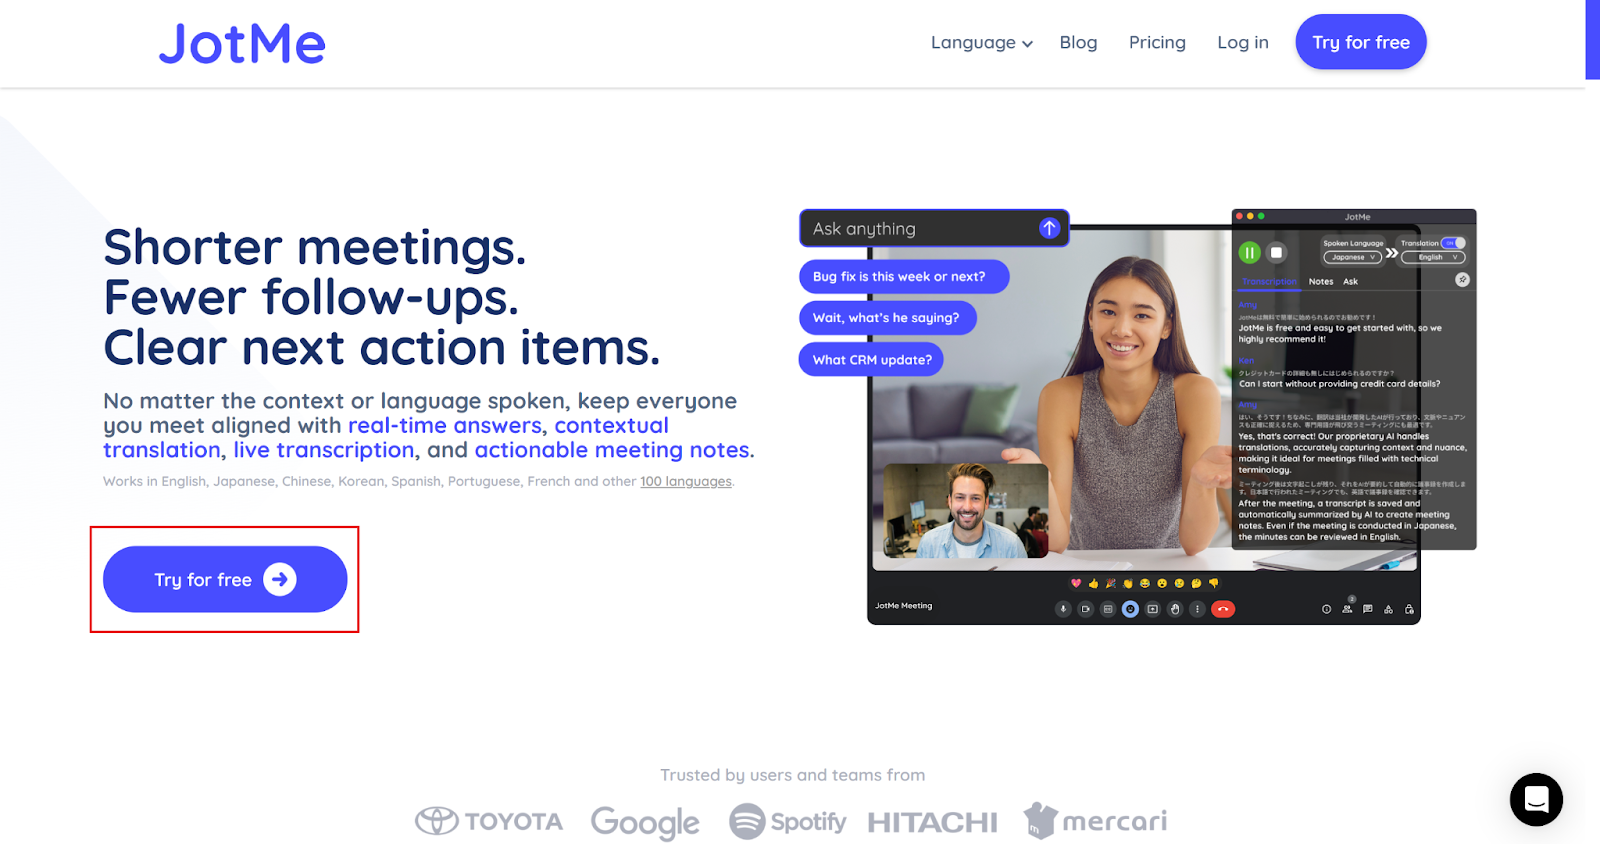
Task: Click the raise hand icon
Action: click(1175, 609)
